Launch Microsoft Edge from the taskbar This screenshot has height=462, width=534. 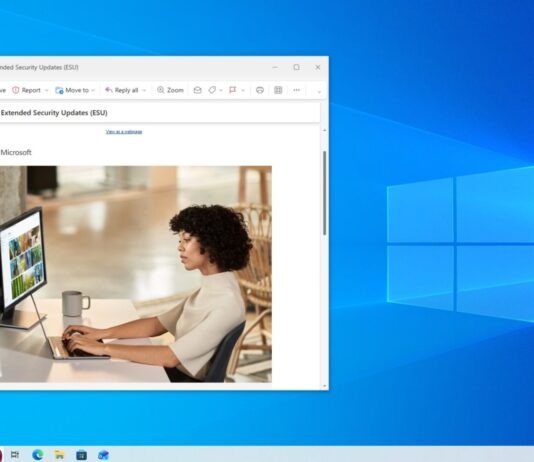(37, 455)
